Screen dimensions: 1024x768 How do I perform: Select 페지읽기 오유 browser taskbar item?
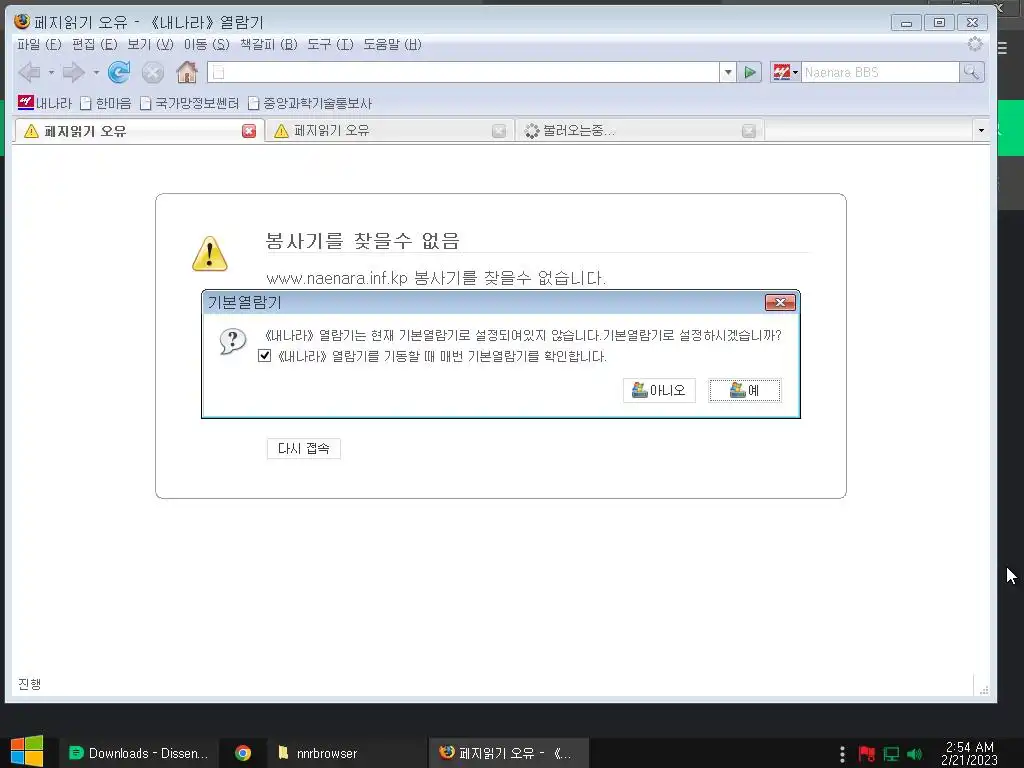coord(509,753)
